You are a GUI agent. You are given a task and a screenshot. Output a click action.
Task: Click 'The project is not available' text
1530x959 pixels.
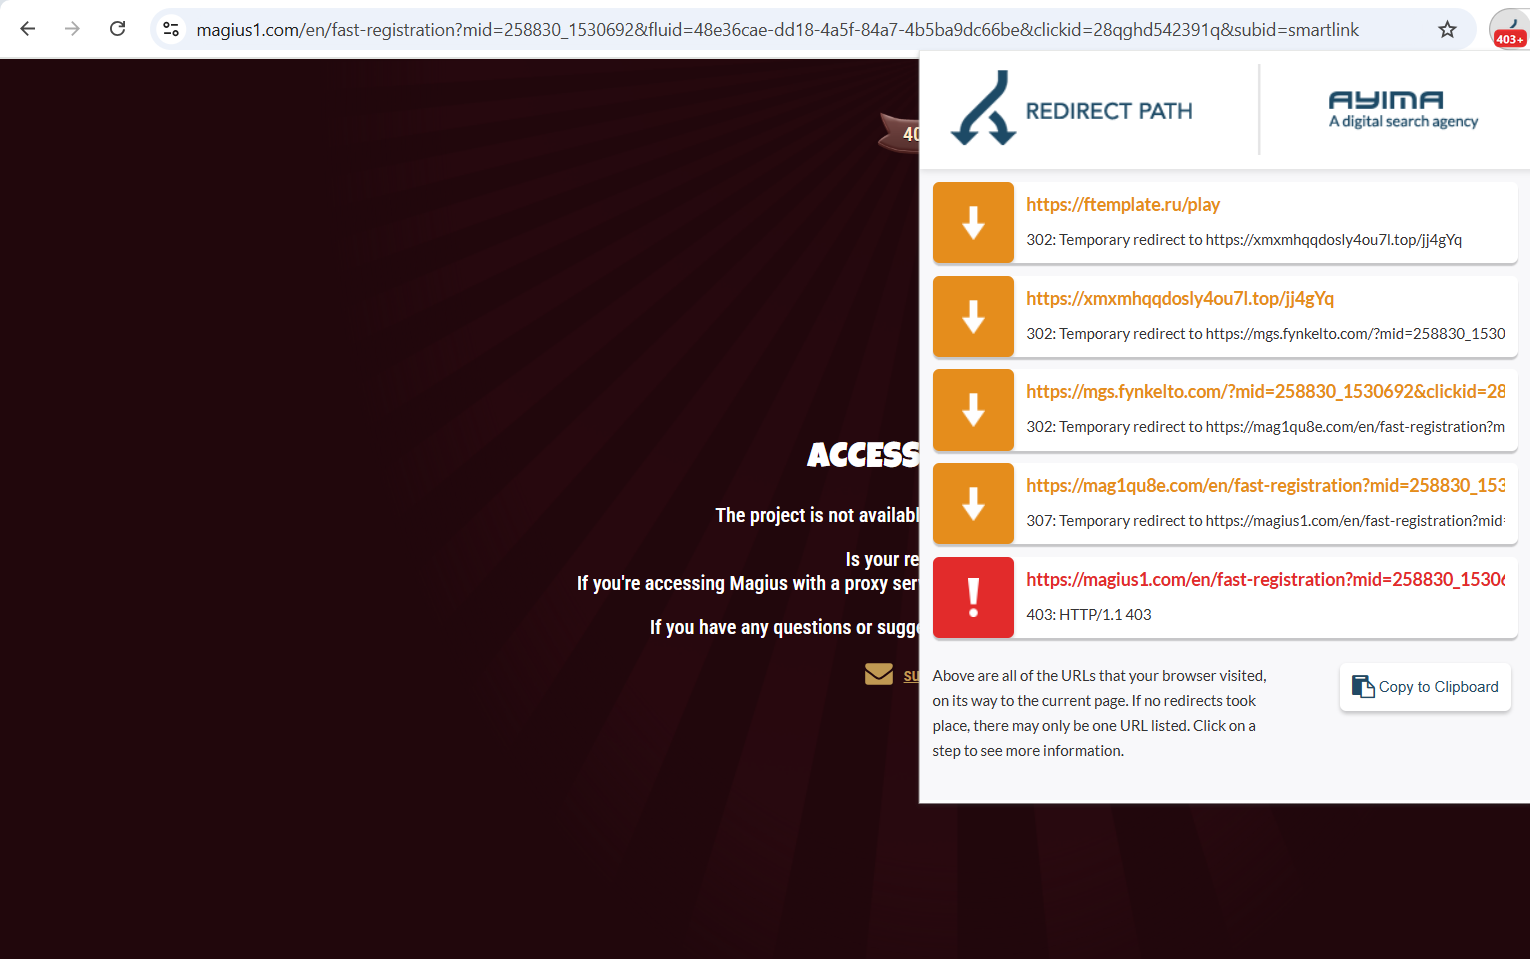click(817, 515)
